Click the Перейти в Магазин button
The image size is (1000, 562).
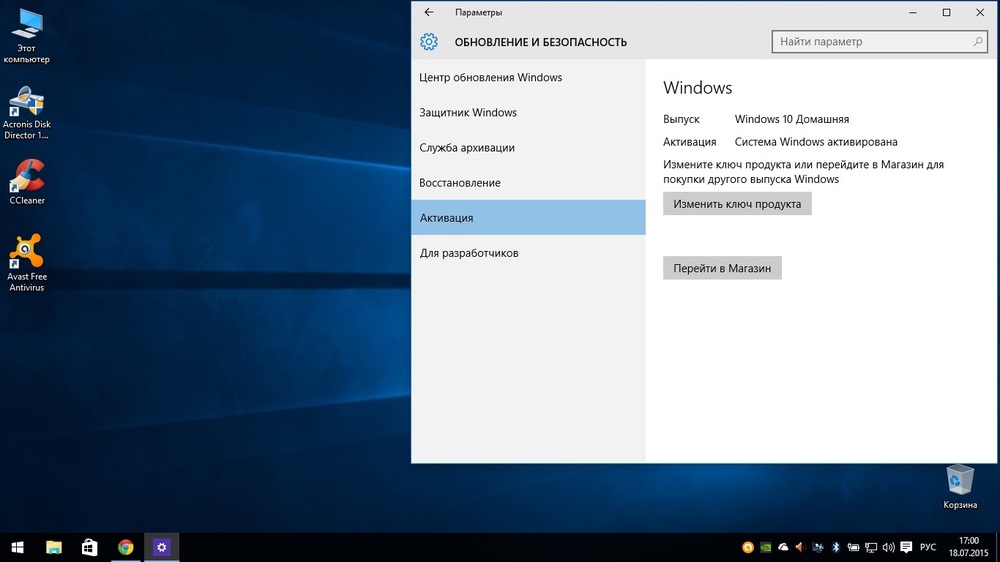[x=722, y=268]
